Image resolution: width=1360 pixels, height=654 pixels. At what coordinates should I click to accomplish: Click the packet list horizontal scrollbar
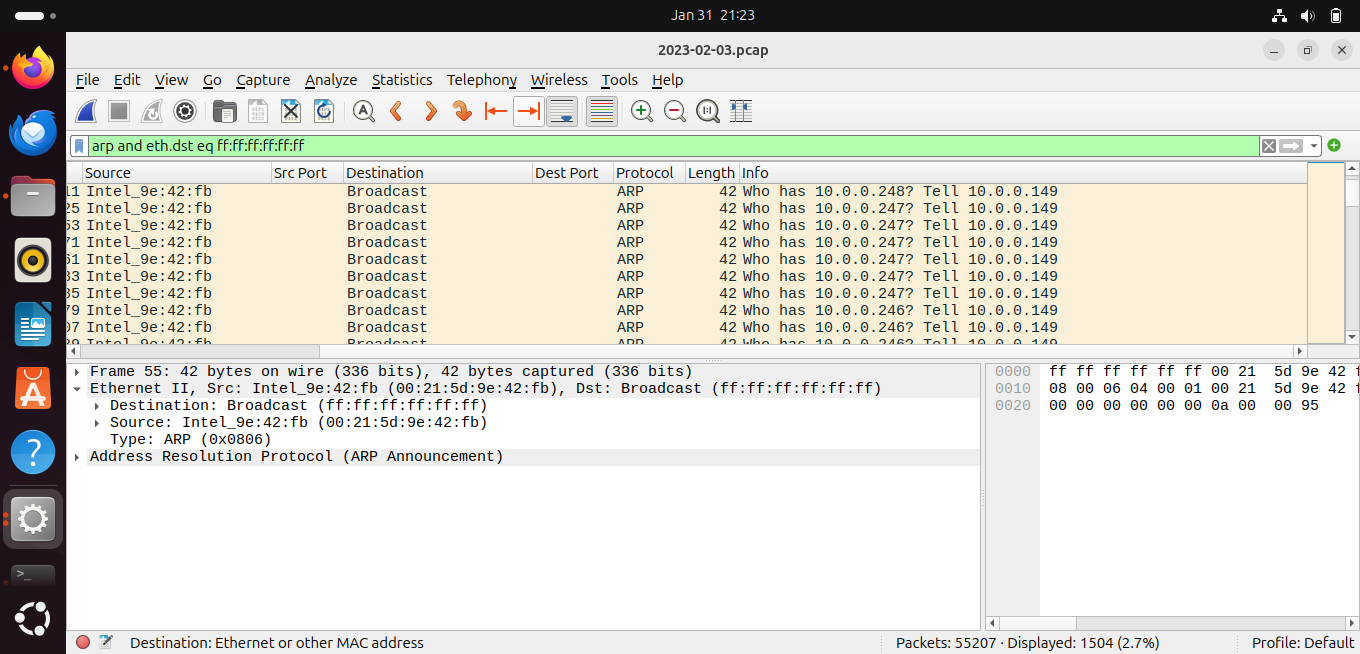[688, 352]
